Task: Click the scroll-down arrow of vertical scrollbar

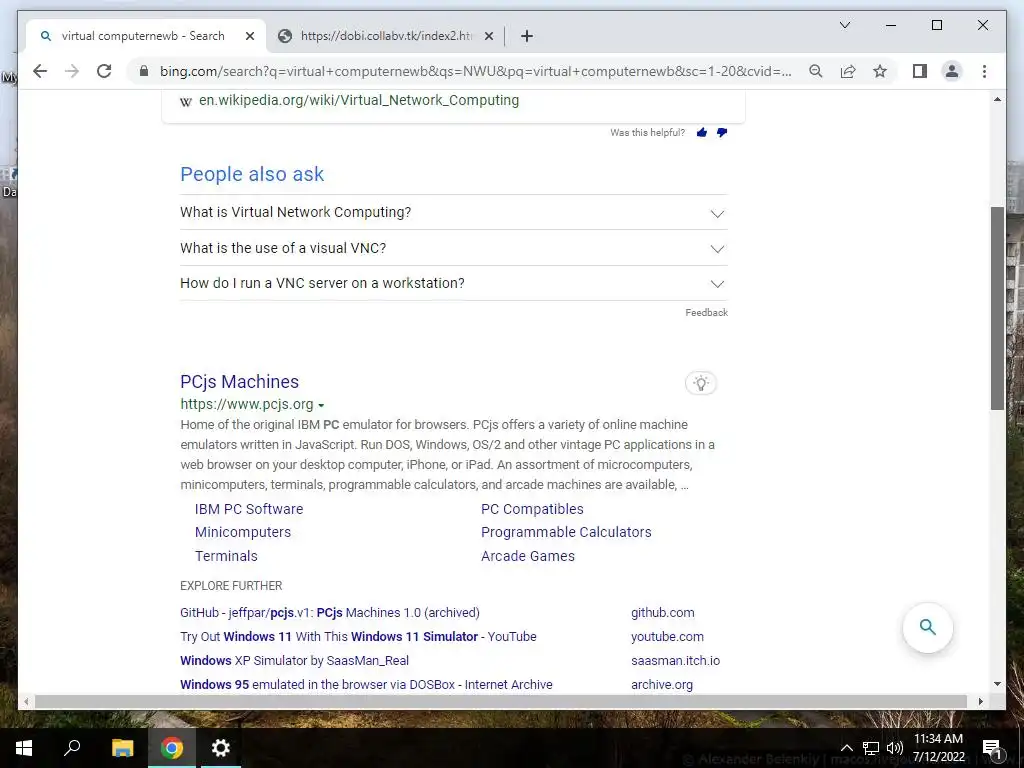Action: point(997,684)
